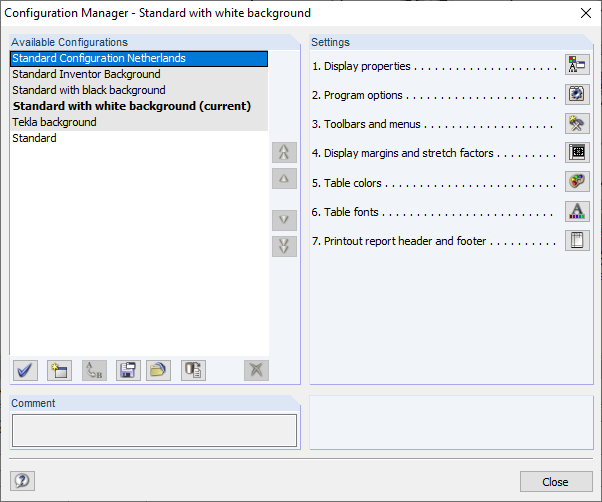602x502 pixels.
Task: Click the import/export configuration icon
Action: coord(193,370)
